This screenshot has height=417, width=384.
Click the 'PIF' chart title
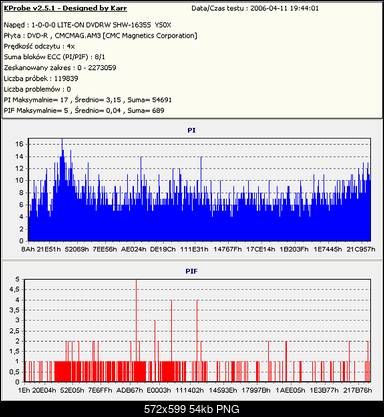coord(191,271)
